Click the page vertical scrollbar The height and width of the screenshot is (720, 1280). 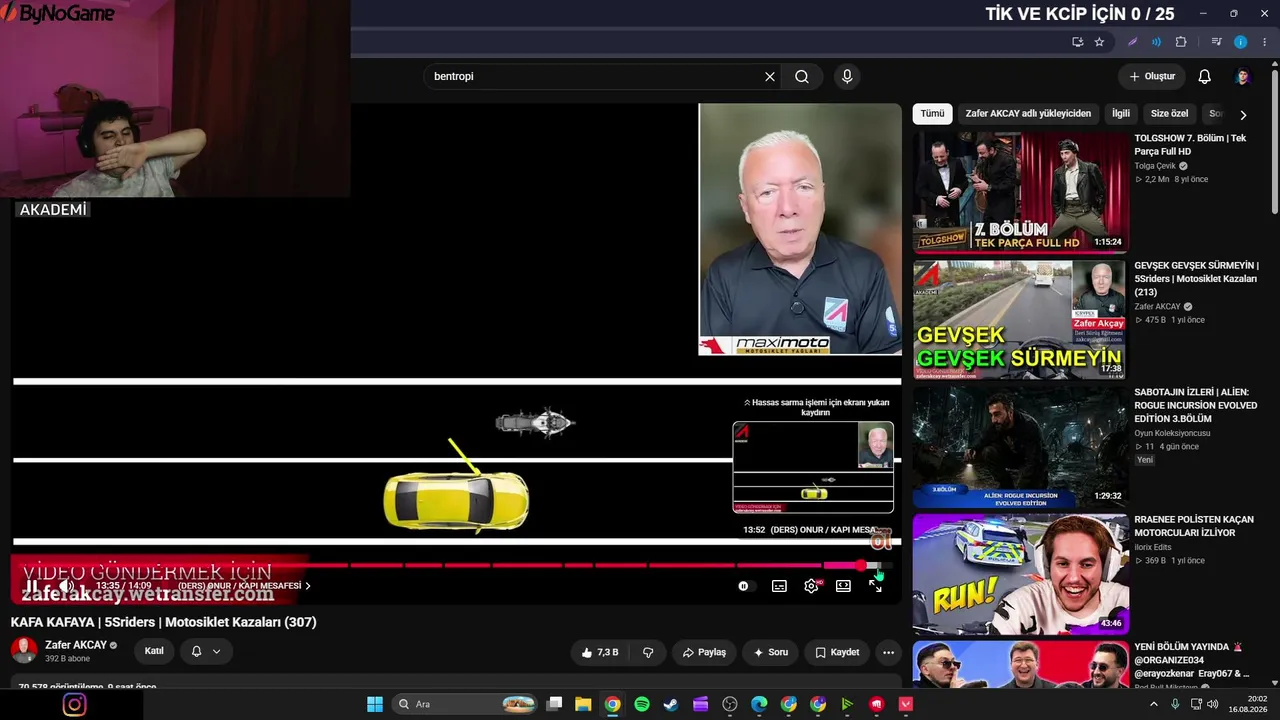click(x=1275, y=140)
